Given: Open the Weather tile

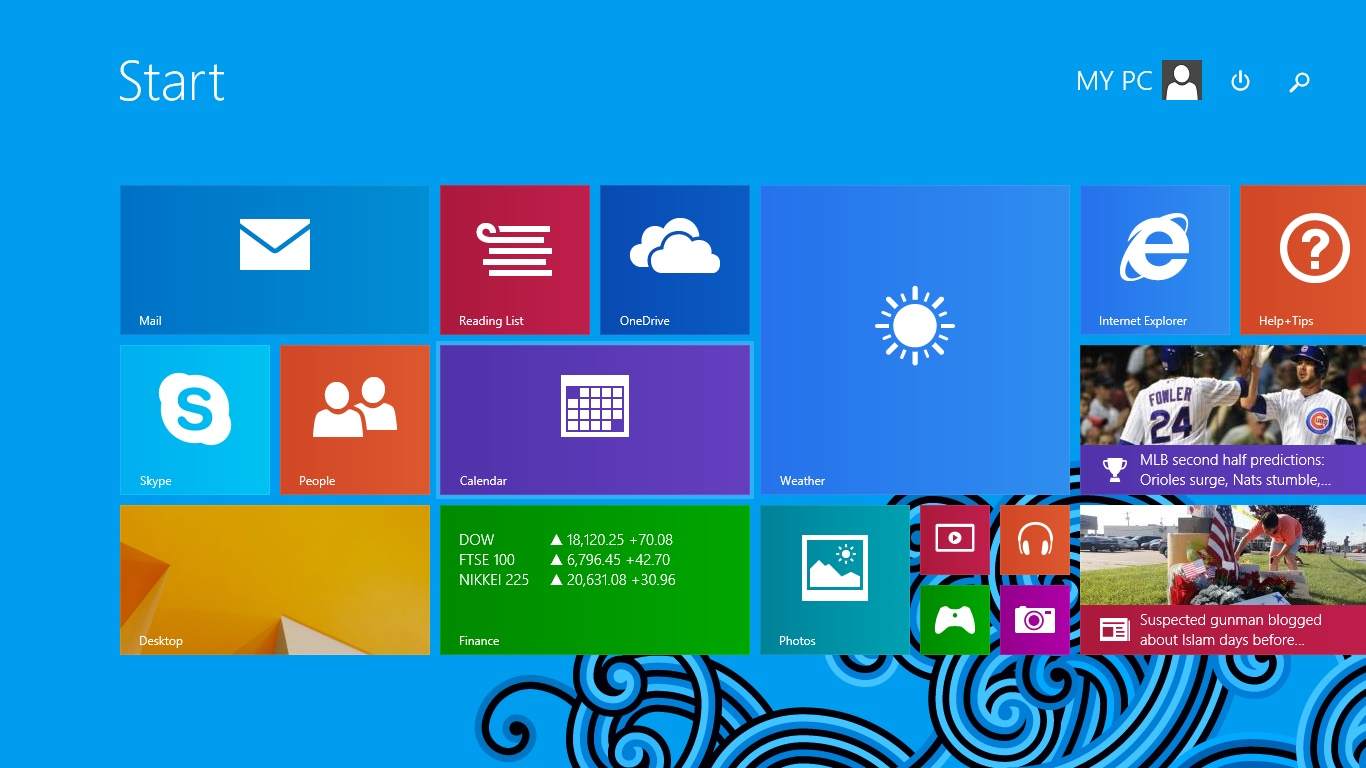Looking at the screenshot, I should [x=914, y=339].
